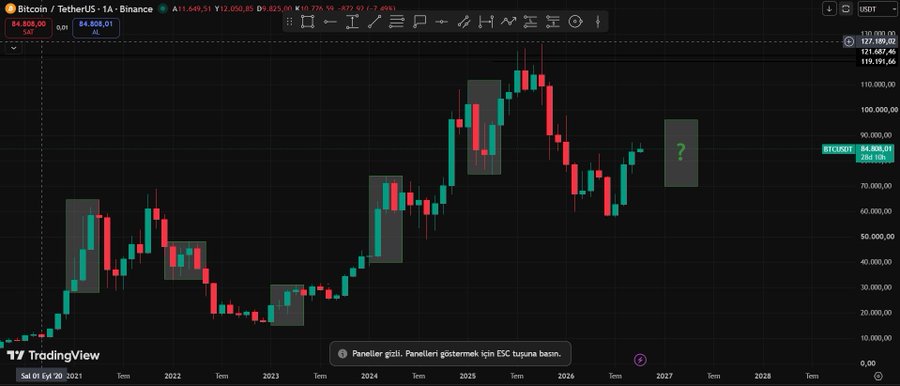Screen dimensions: 900x386
Task: Select the highlighted rectangle around 2024 candles
Action: pos(385,219)
